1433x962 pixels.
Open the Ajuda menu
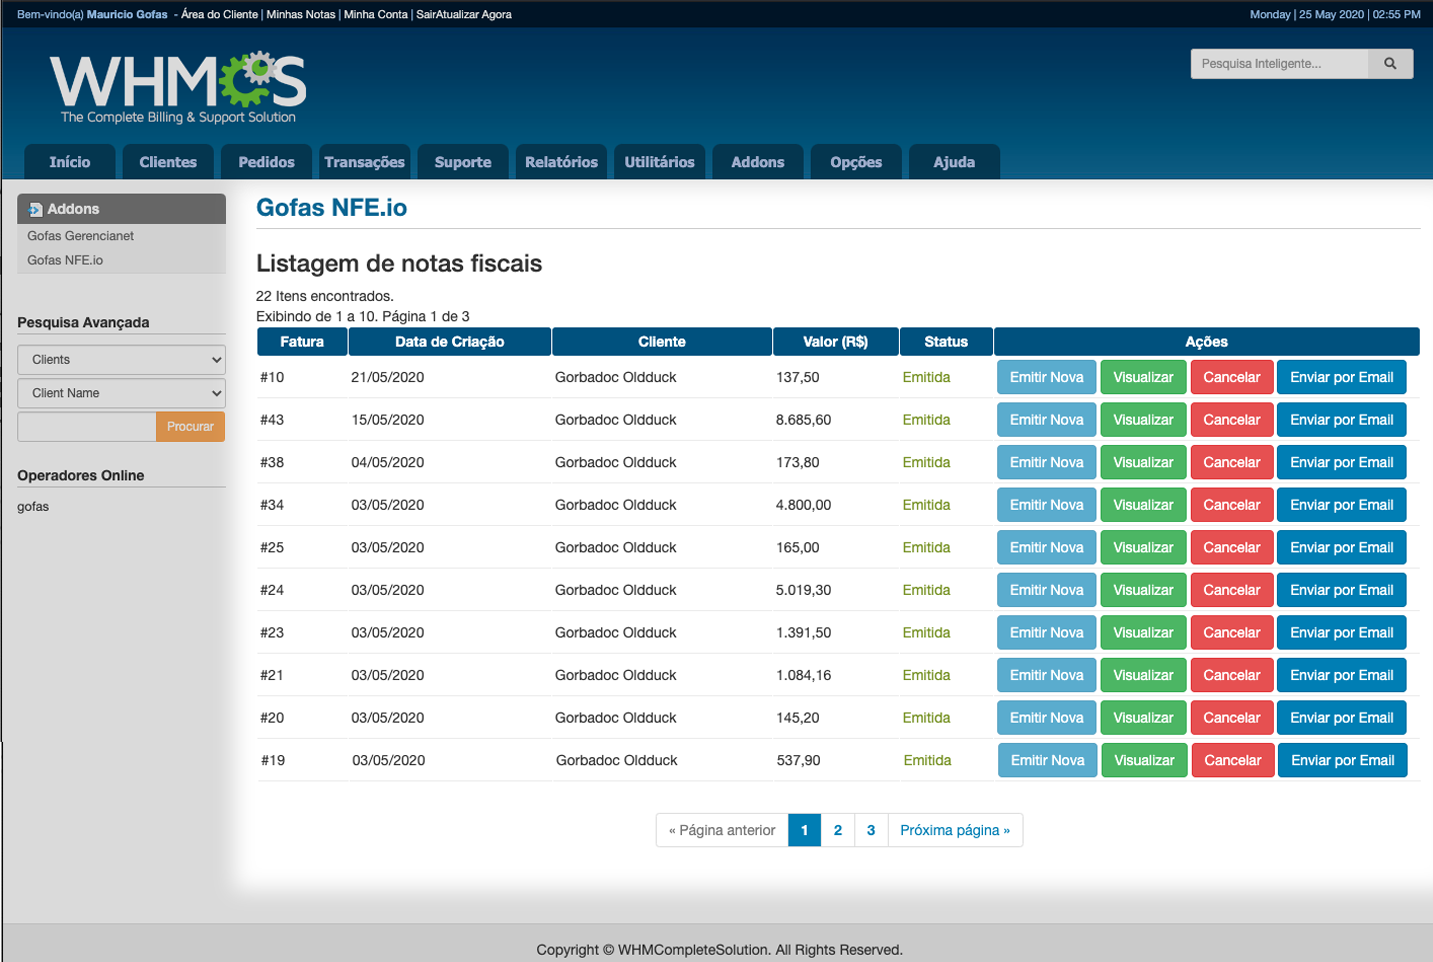click(954, 162)
